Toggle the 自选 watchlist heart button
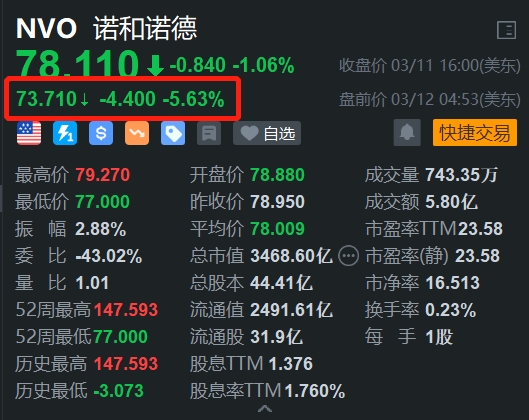Viewport: 529px width, 420px height. point(267,133)
